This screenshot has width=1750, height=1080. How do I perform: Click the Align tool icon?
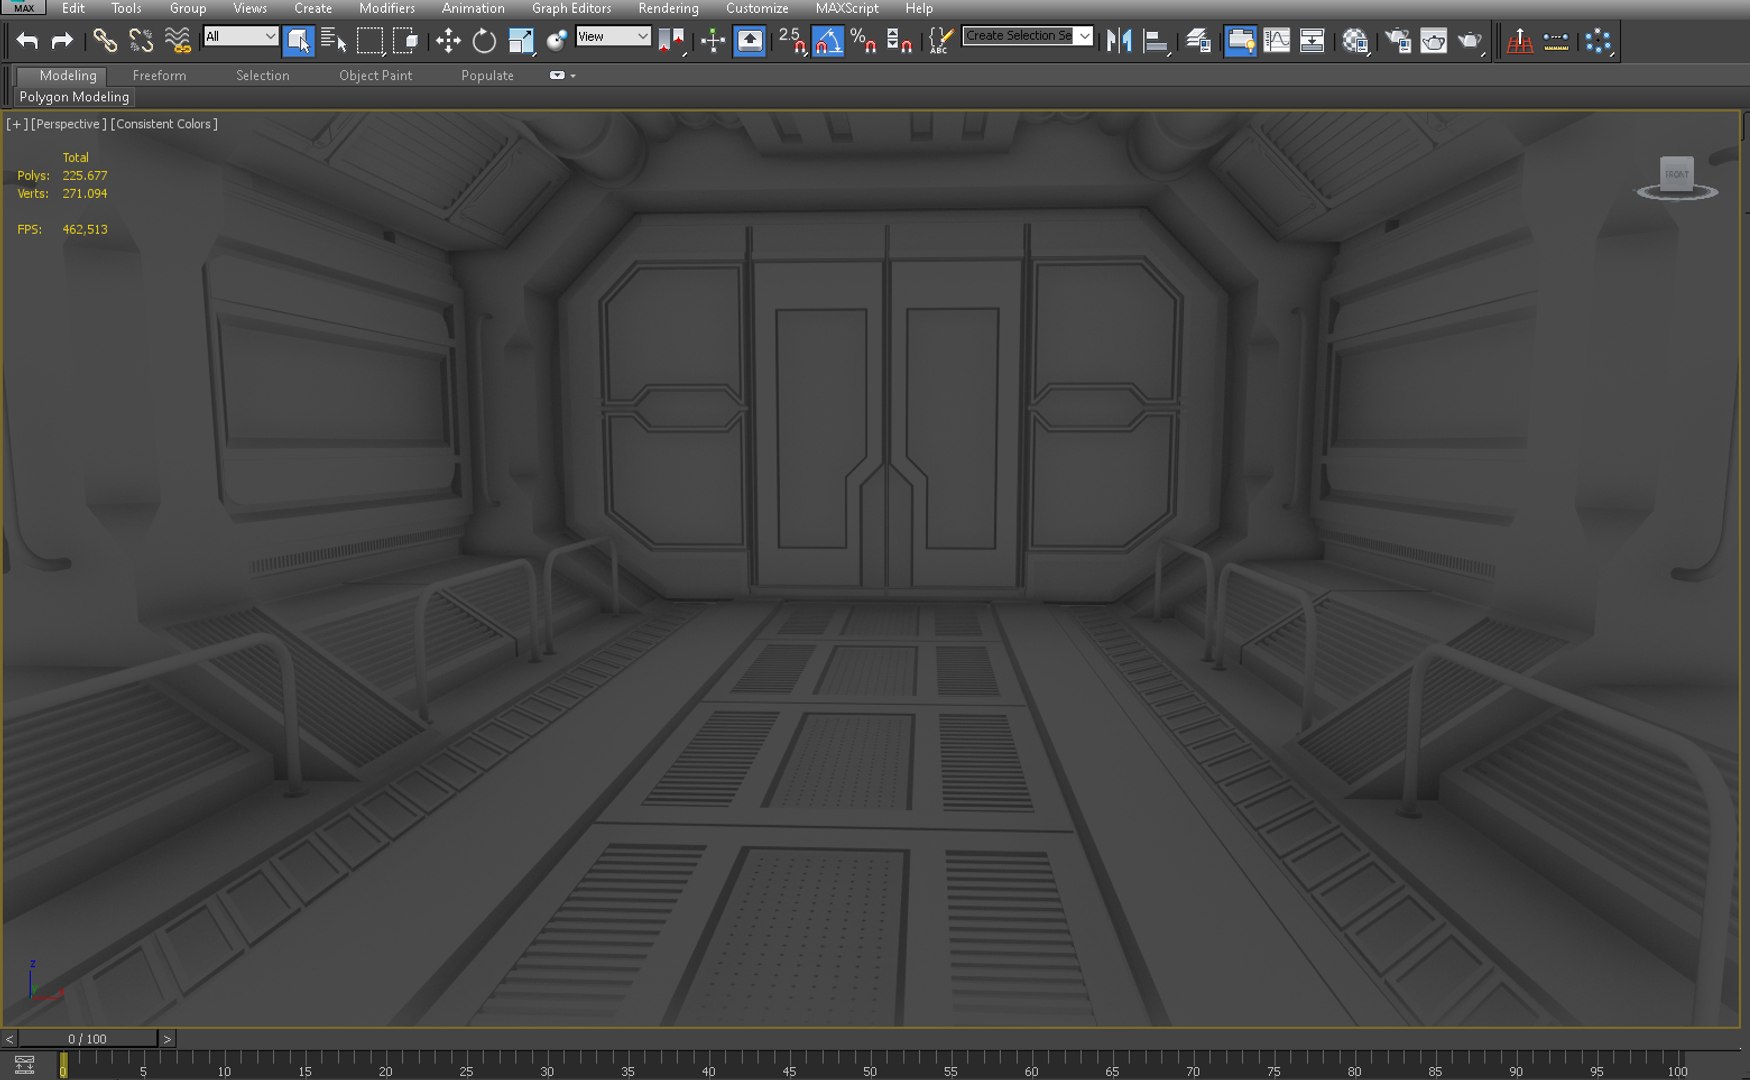tap(1156, 41)
